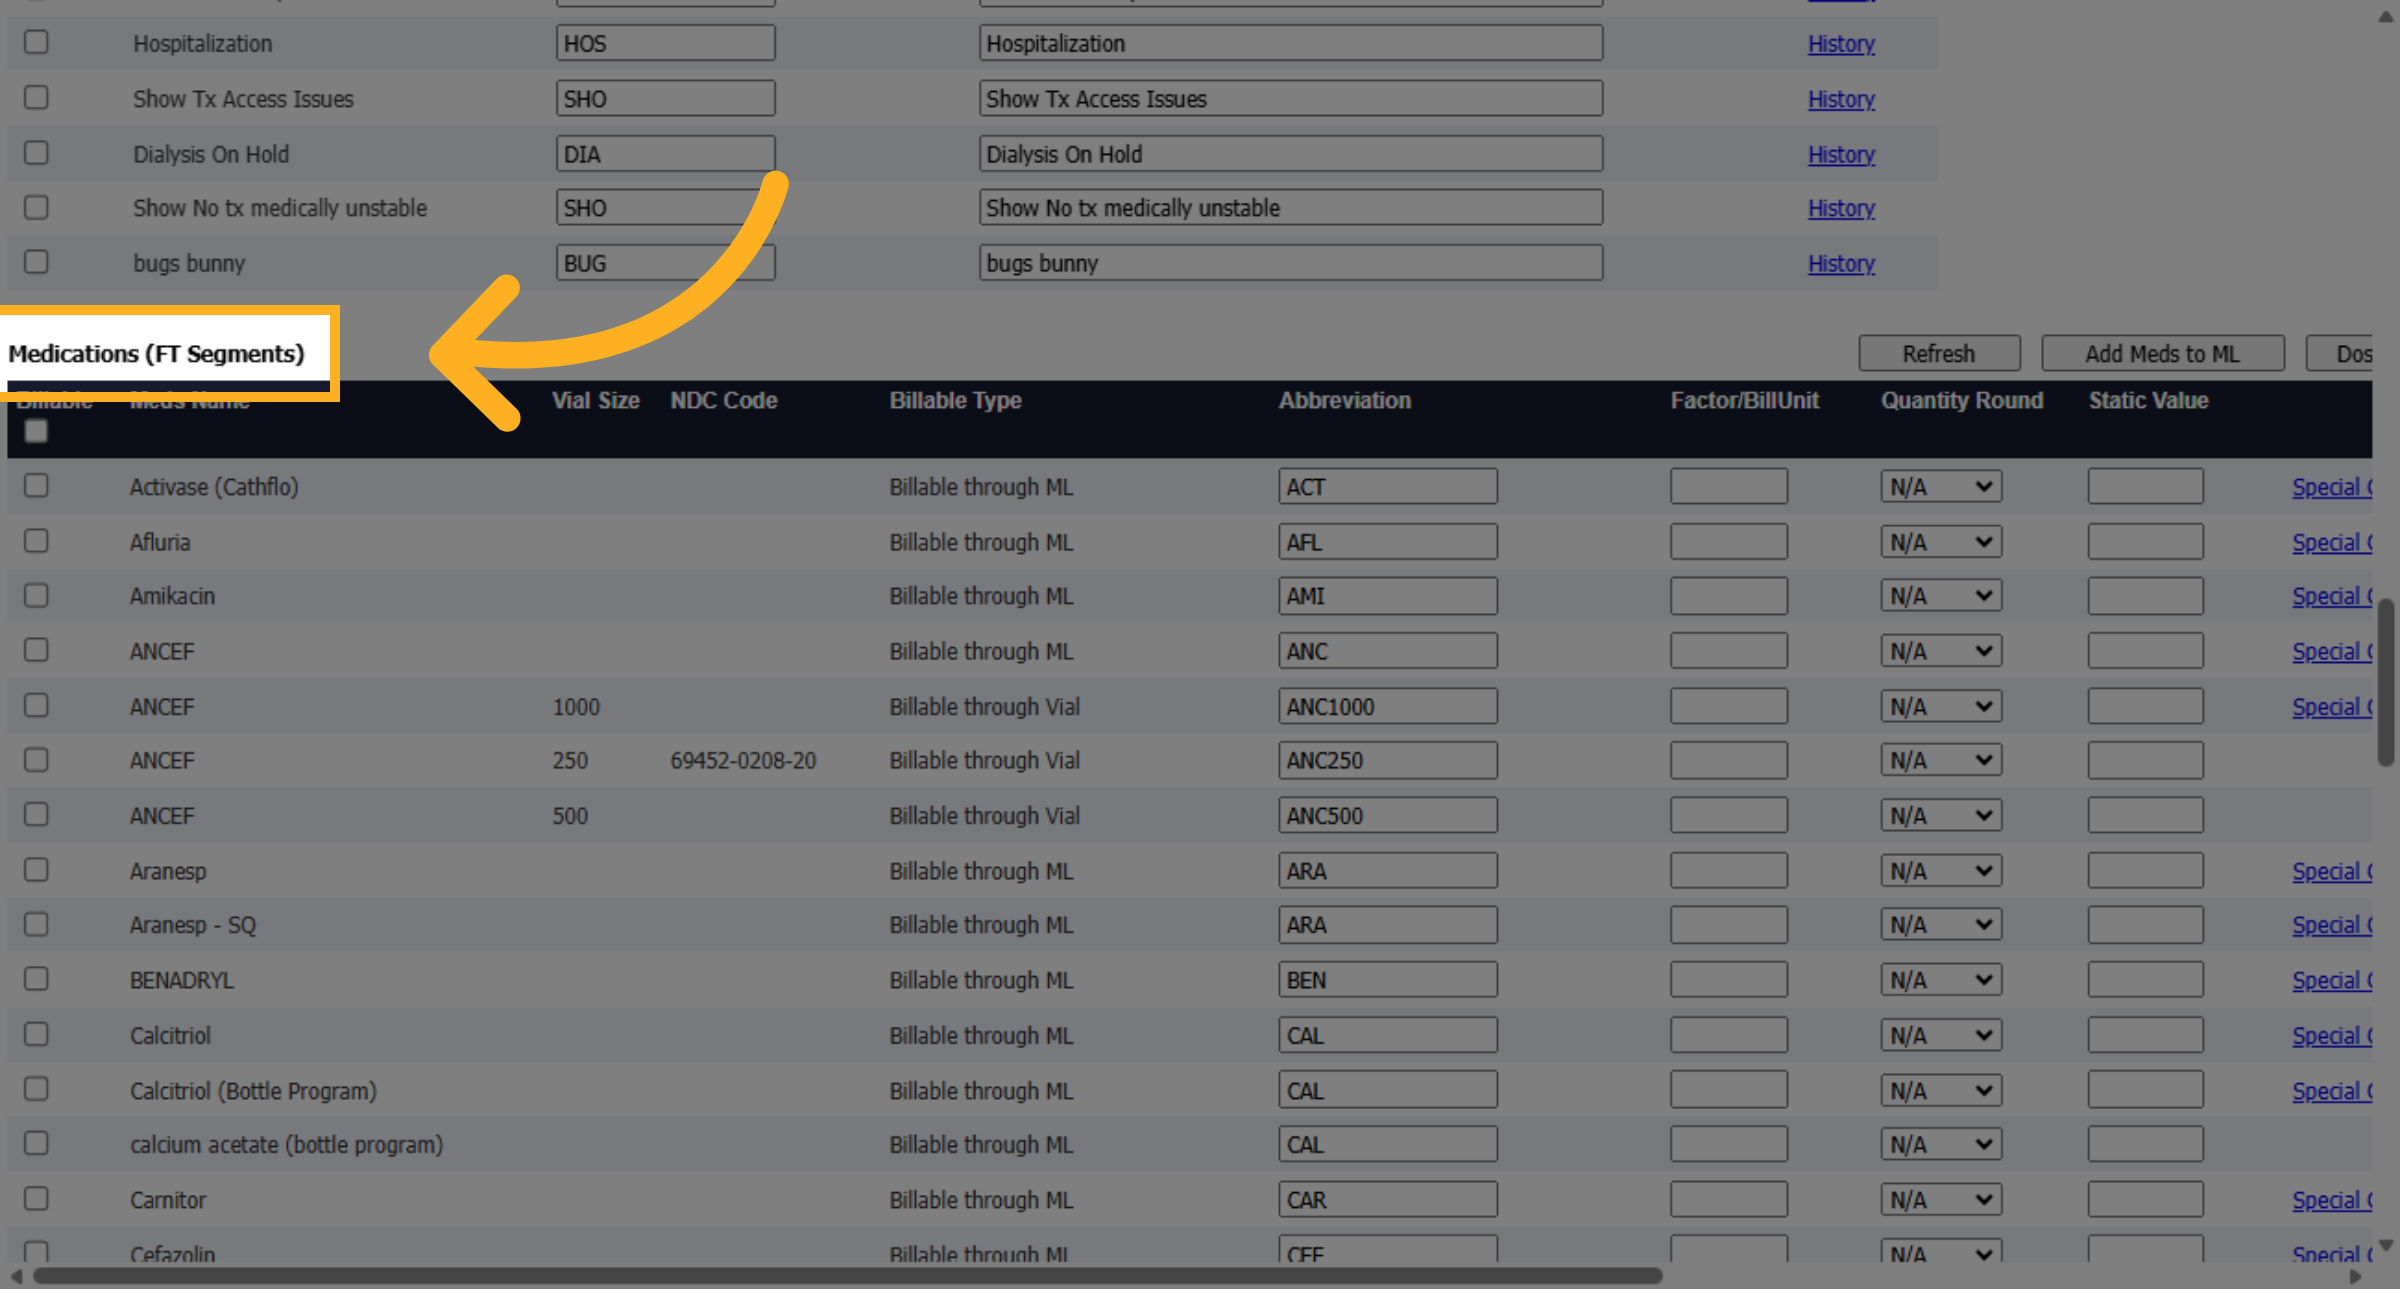Sort by NDC Code column header
The height and width of the screenshot is (1289, 2400).
(x=724, y=400)
